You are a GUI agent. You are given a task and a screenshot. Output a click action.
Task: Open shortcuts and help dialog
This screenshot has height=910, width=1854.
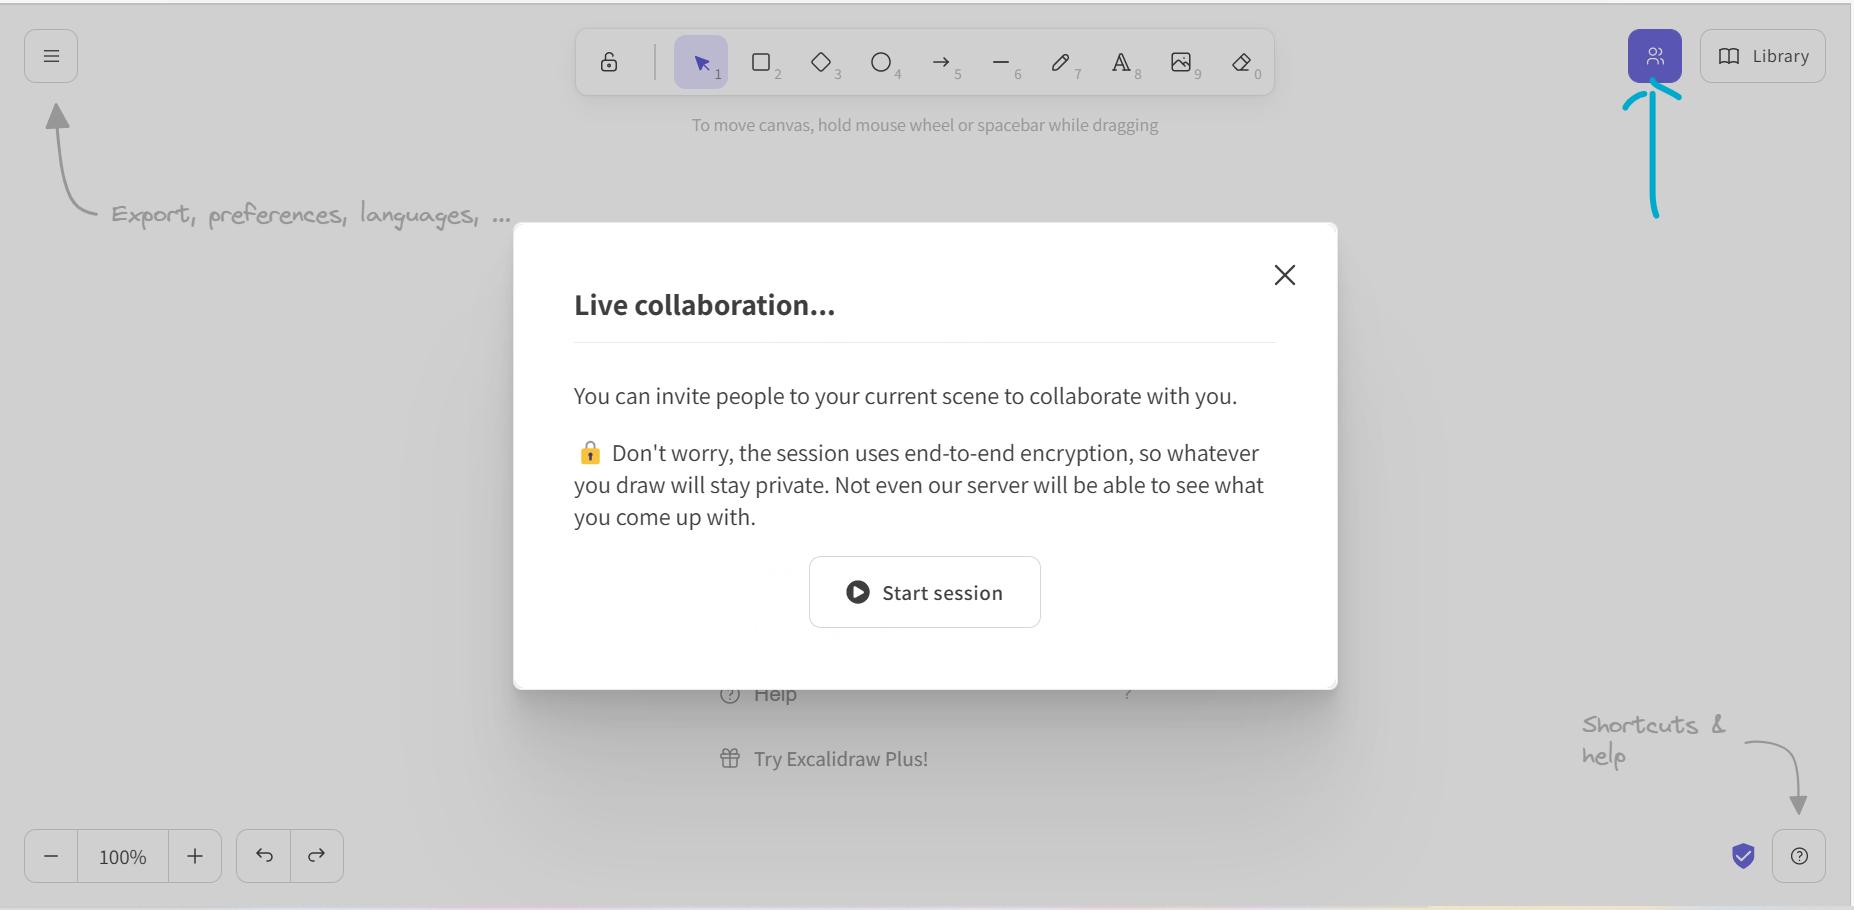(1800, 856)
